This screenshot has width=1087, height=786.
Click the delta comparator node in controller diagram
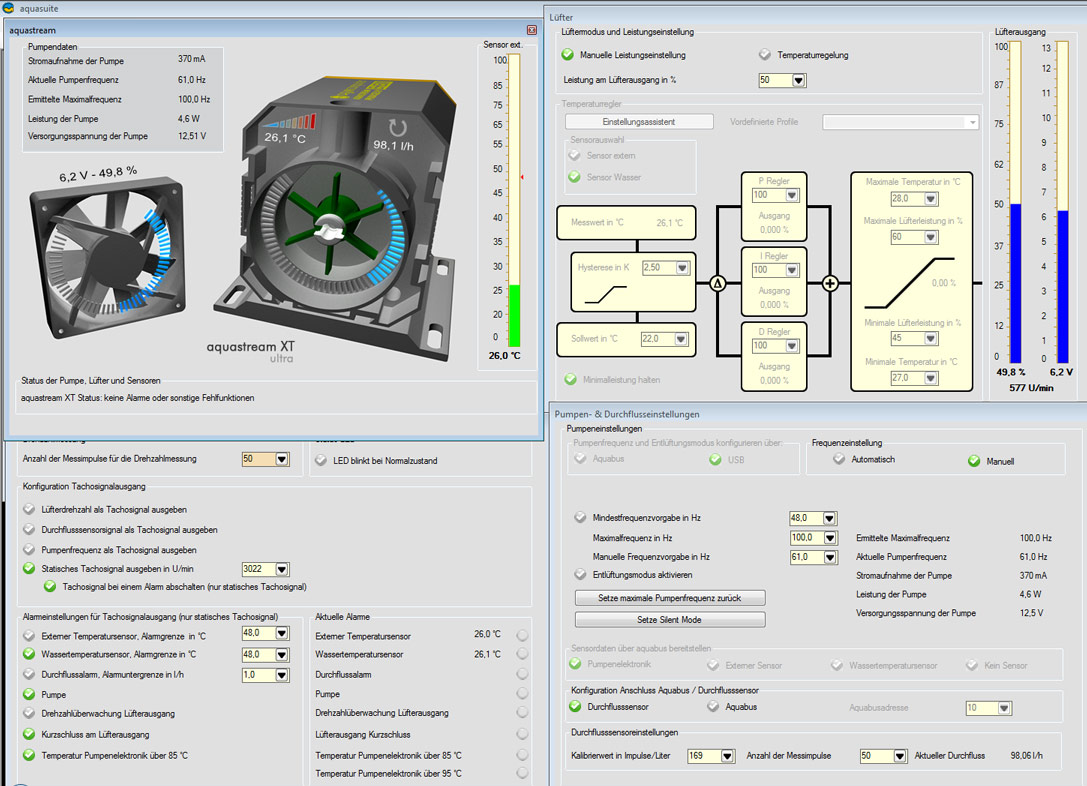click(x=718, y=283)
